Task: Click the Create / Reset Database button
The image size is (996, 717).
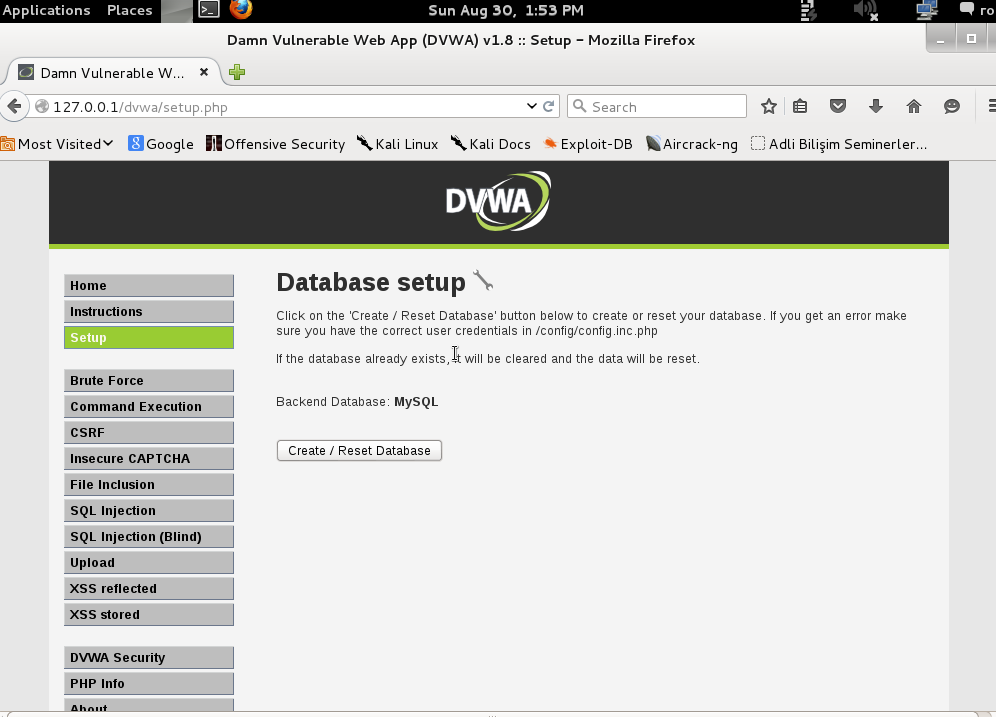Action: point(359,451)
